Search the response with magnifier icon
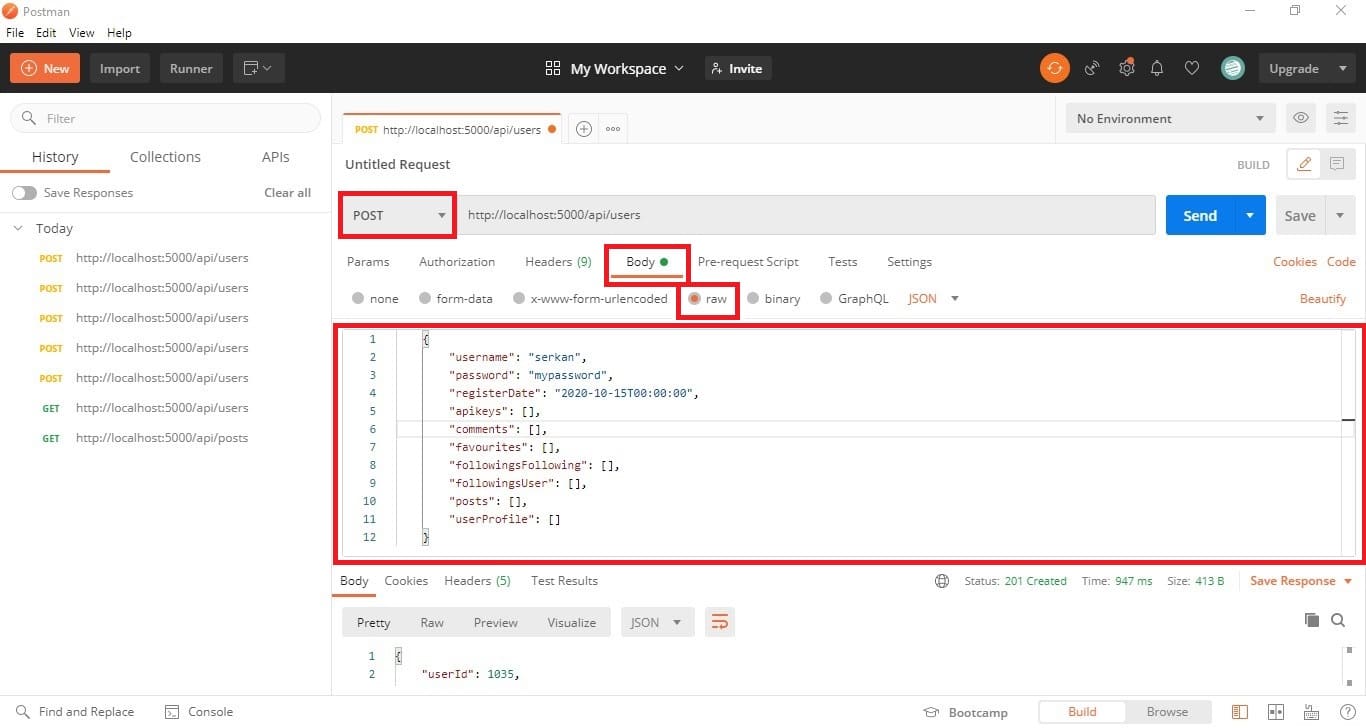Image resolution: width=1366 pixels, height=728 pixels. pos(1338,621)
